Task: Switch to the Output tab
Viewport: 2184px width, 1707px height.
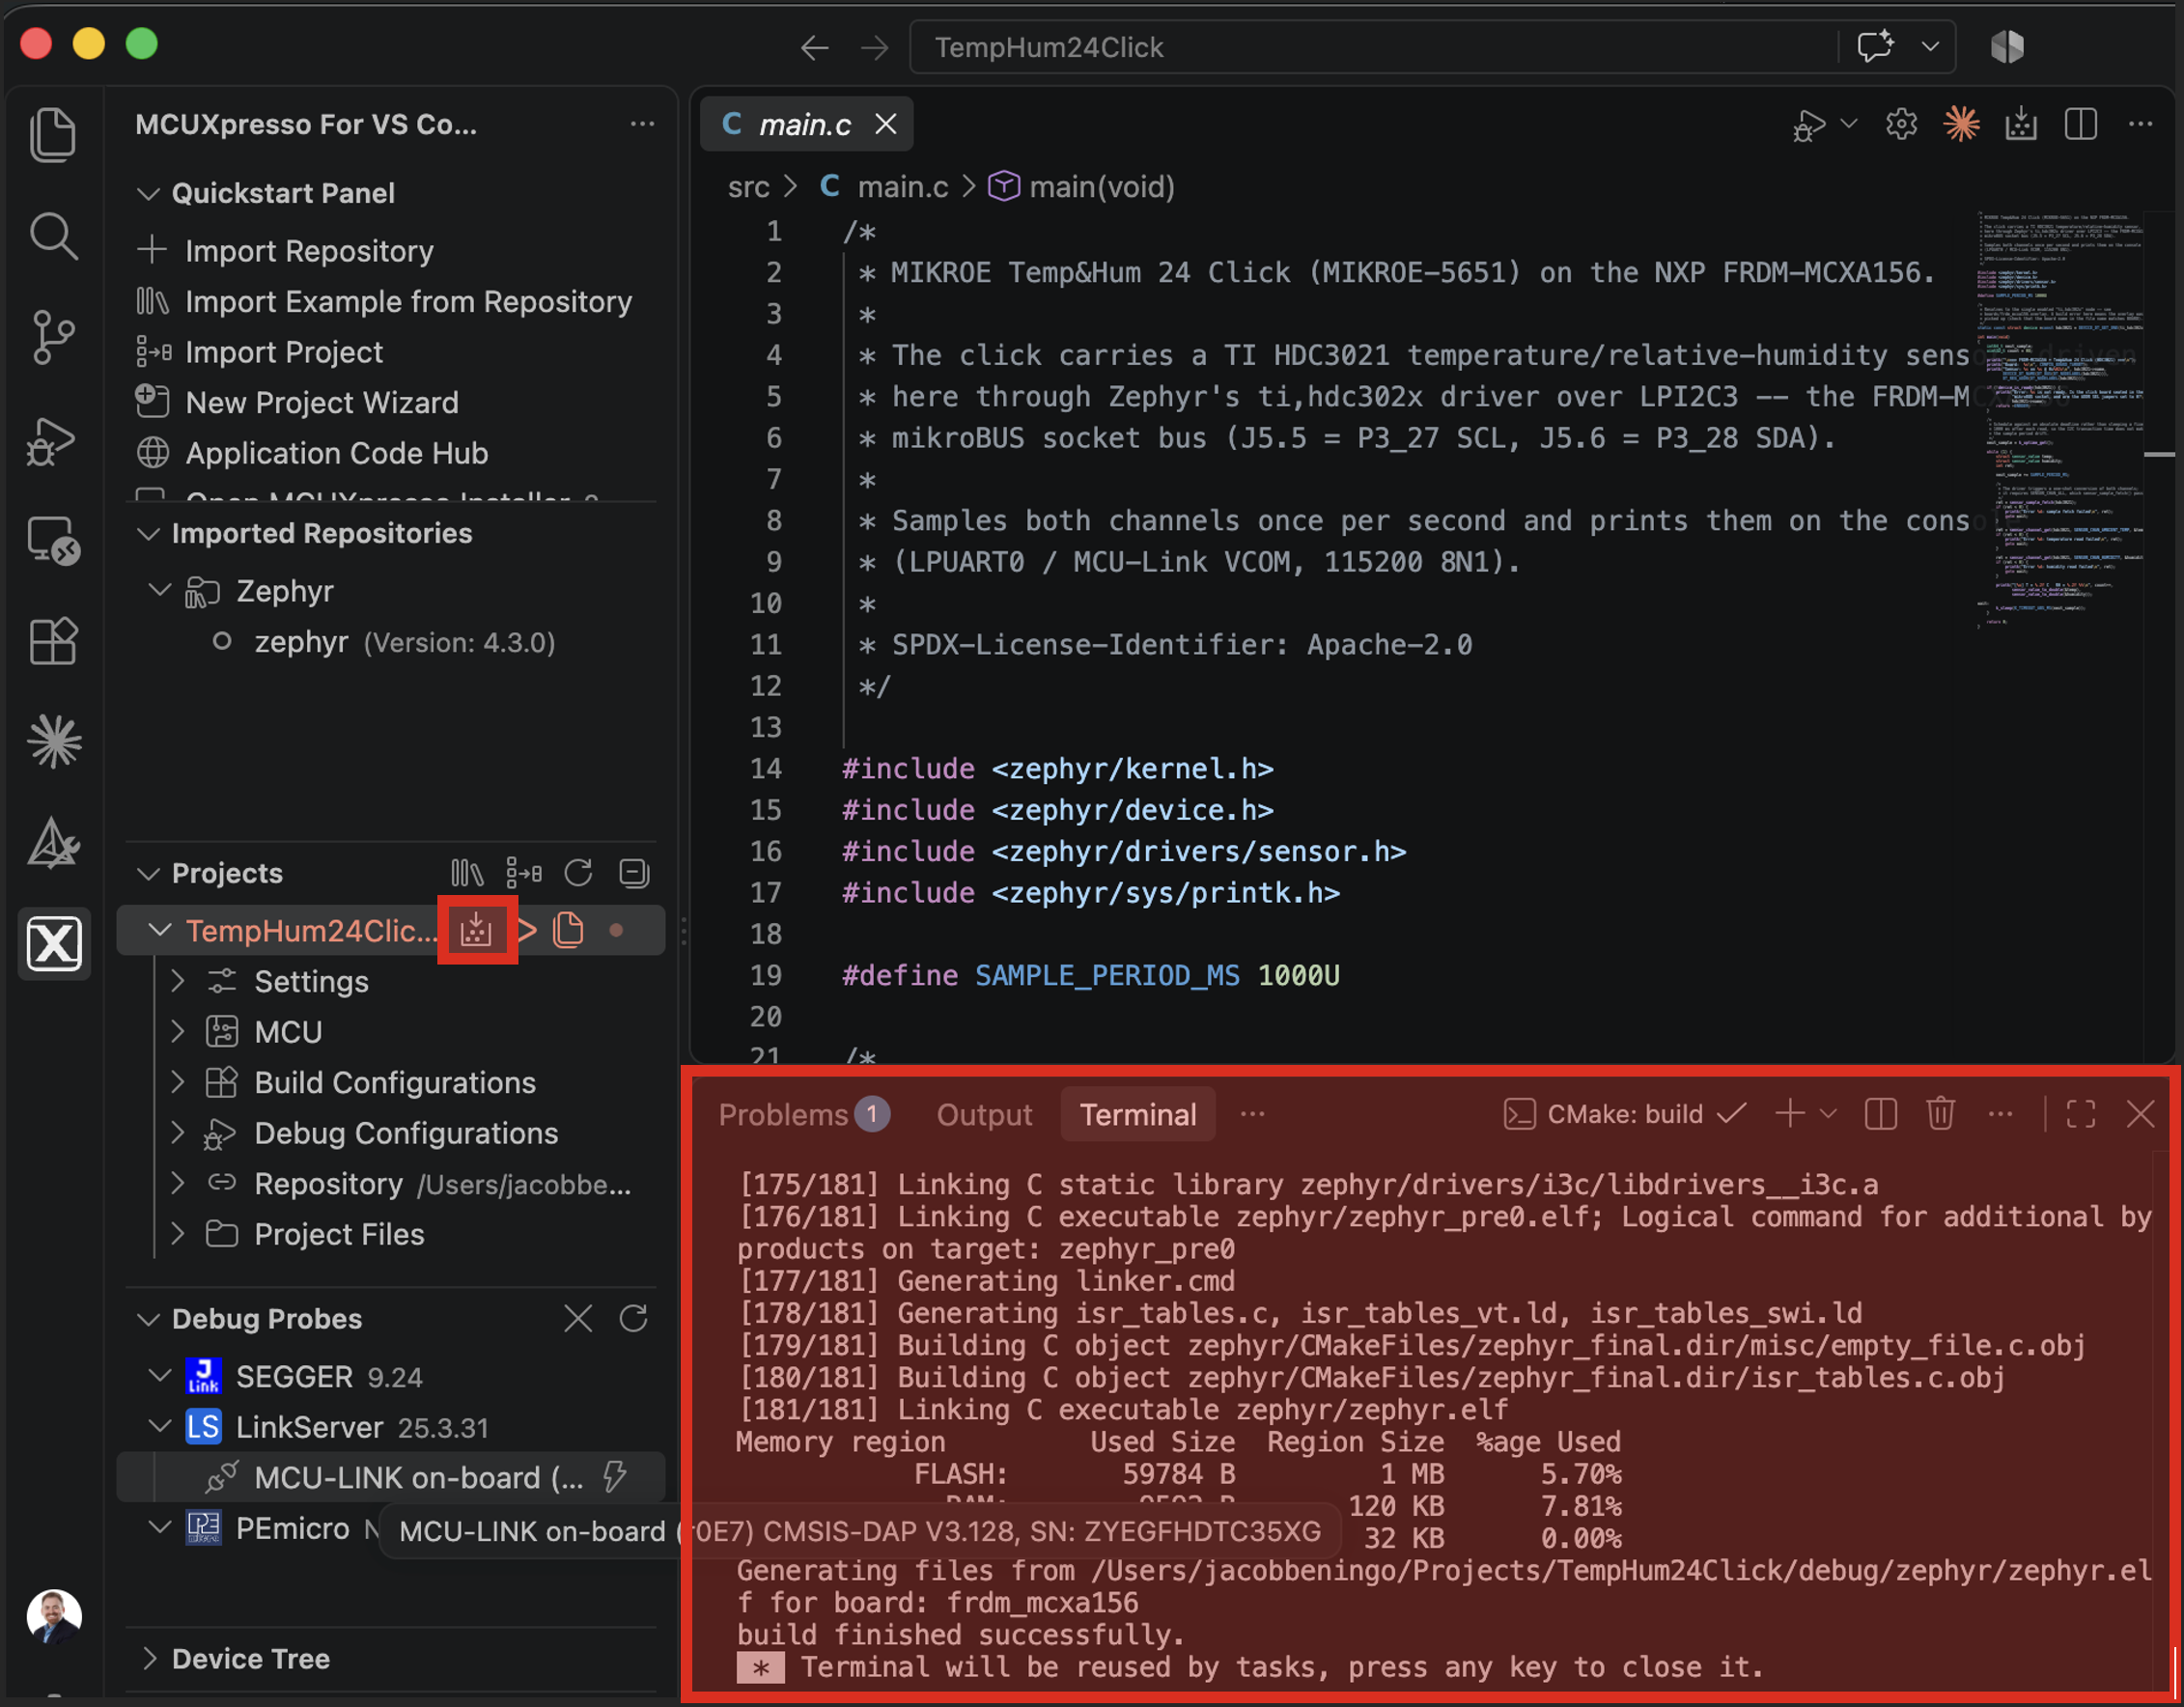Action: [x=984, y=1114]
